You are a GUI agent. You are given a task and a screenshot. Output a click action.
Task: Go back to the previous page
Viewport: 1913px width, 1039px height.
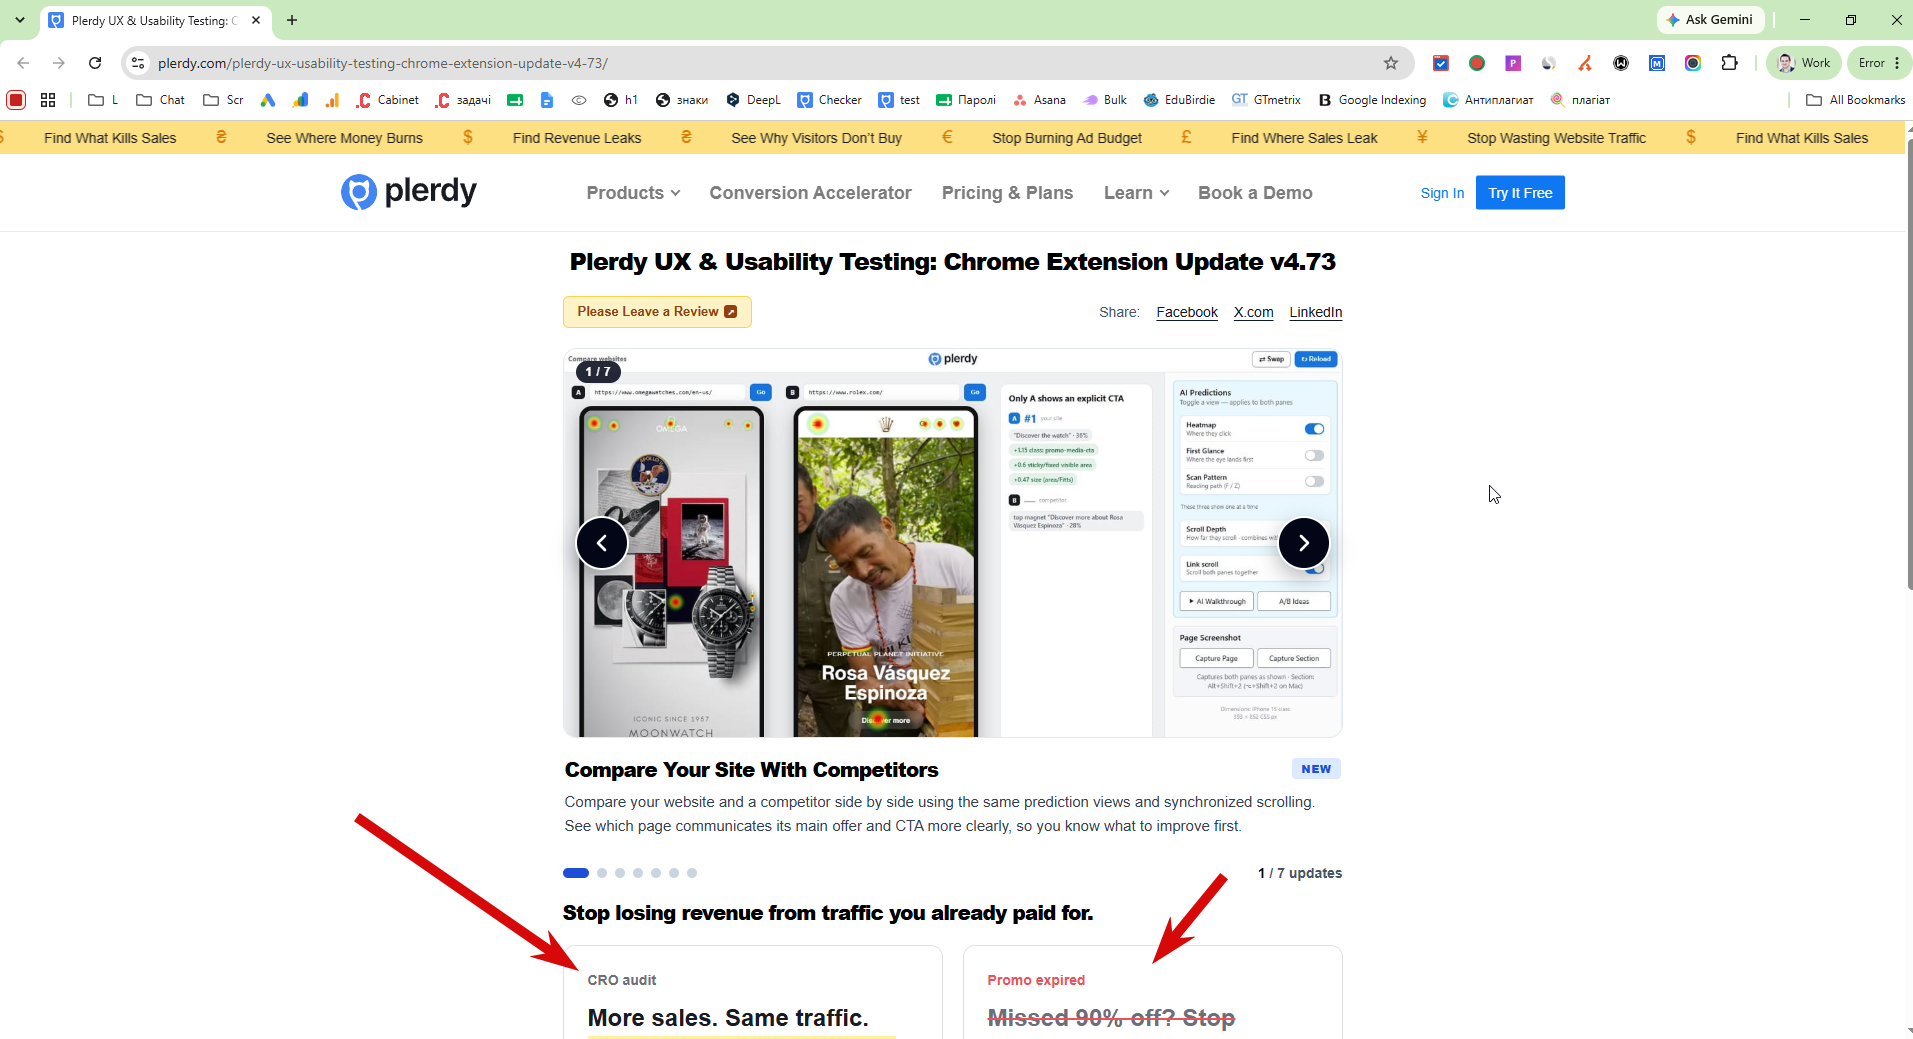(x=23, y=63)
